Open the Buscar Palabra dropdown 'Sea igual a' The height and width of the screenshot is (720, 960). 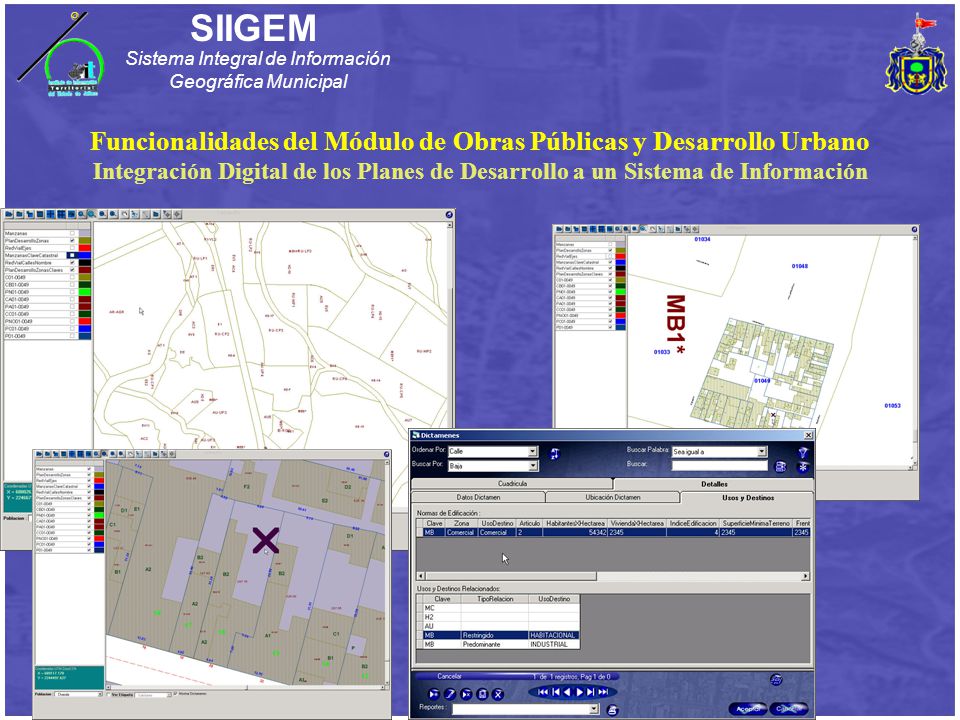[762, 452]
